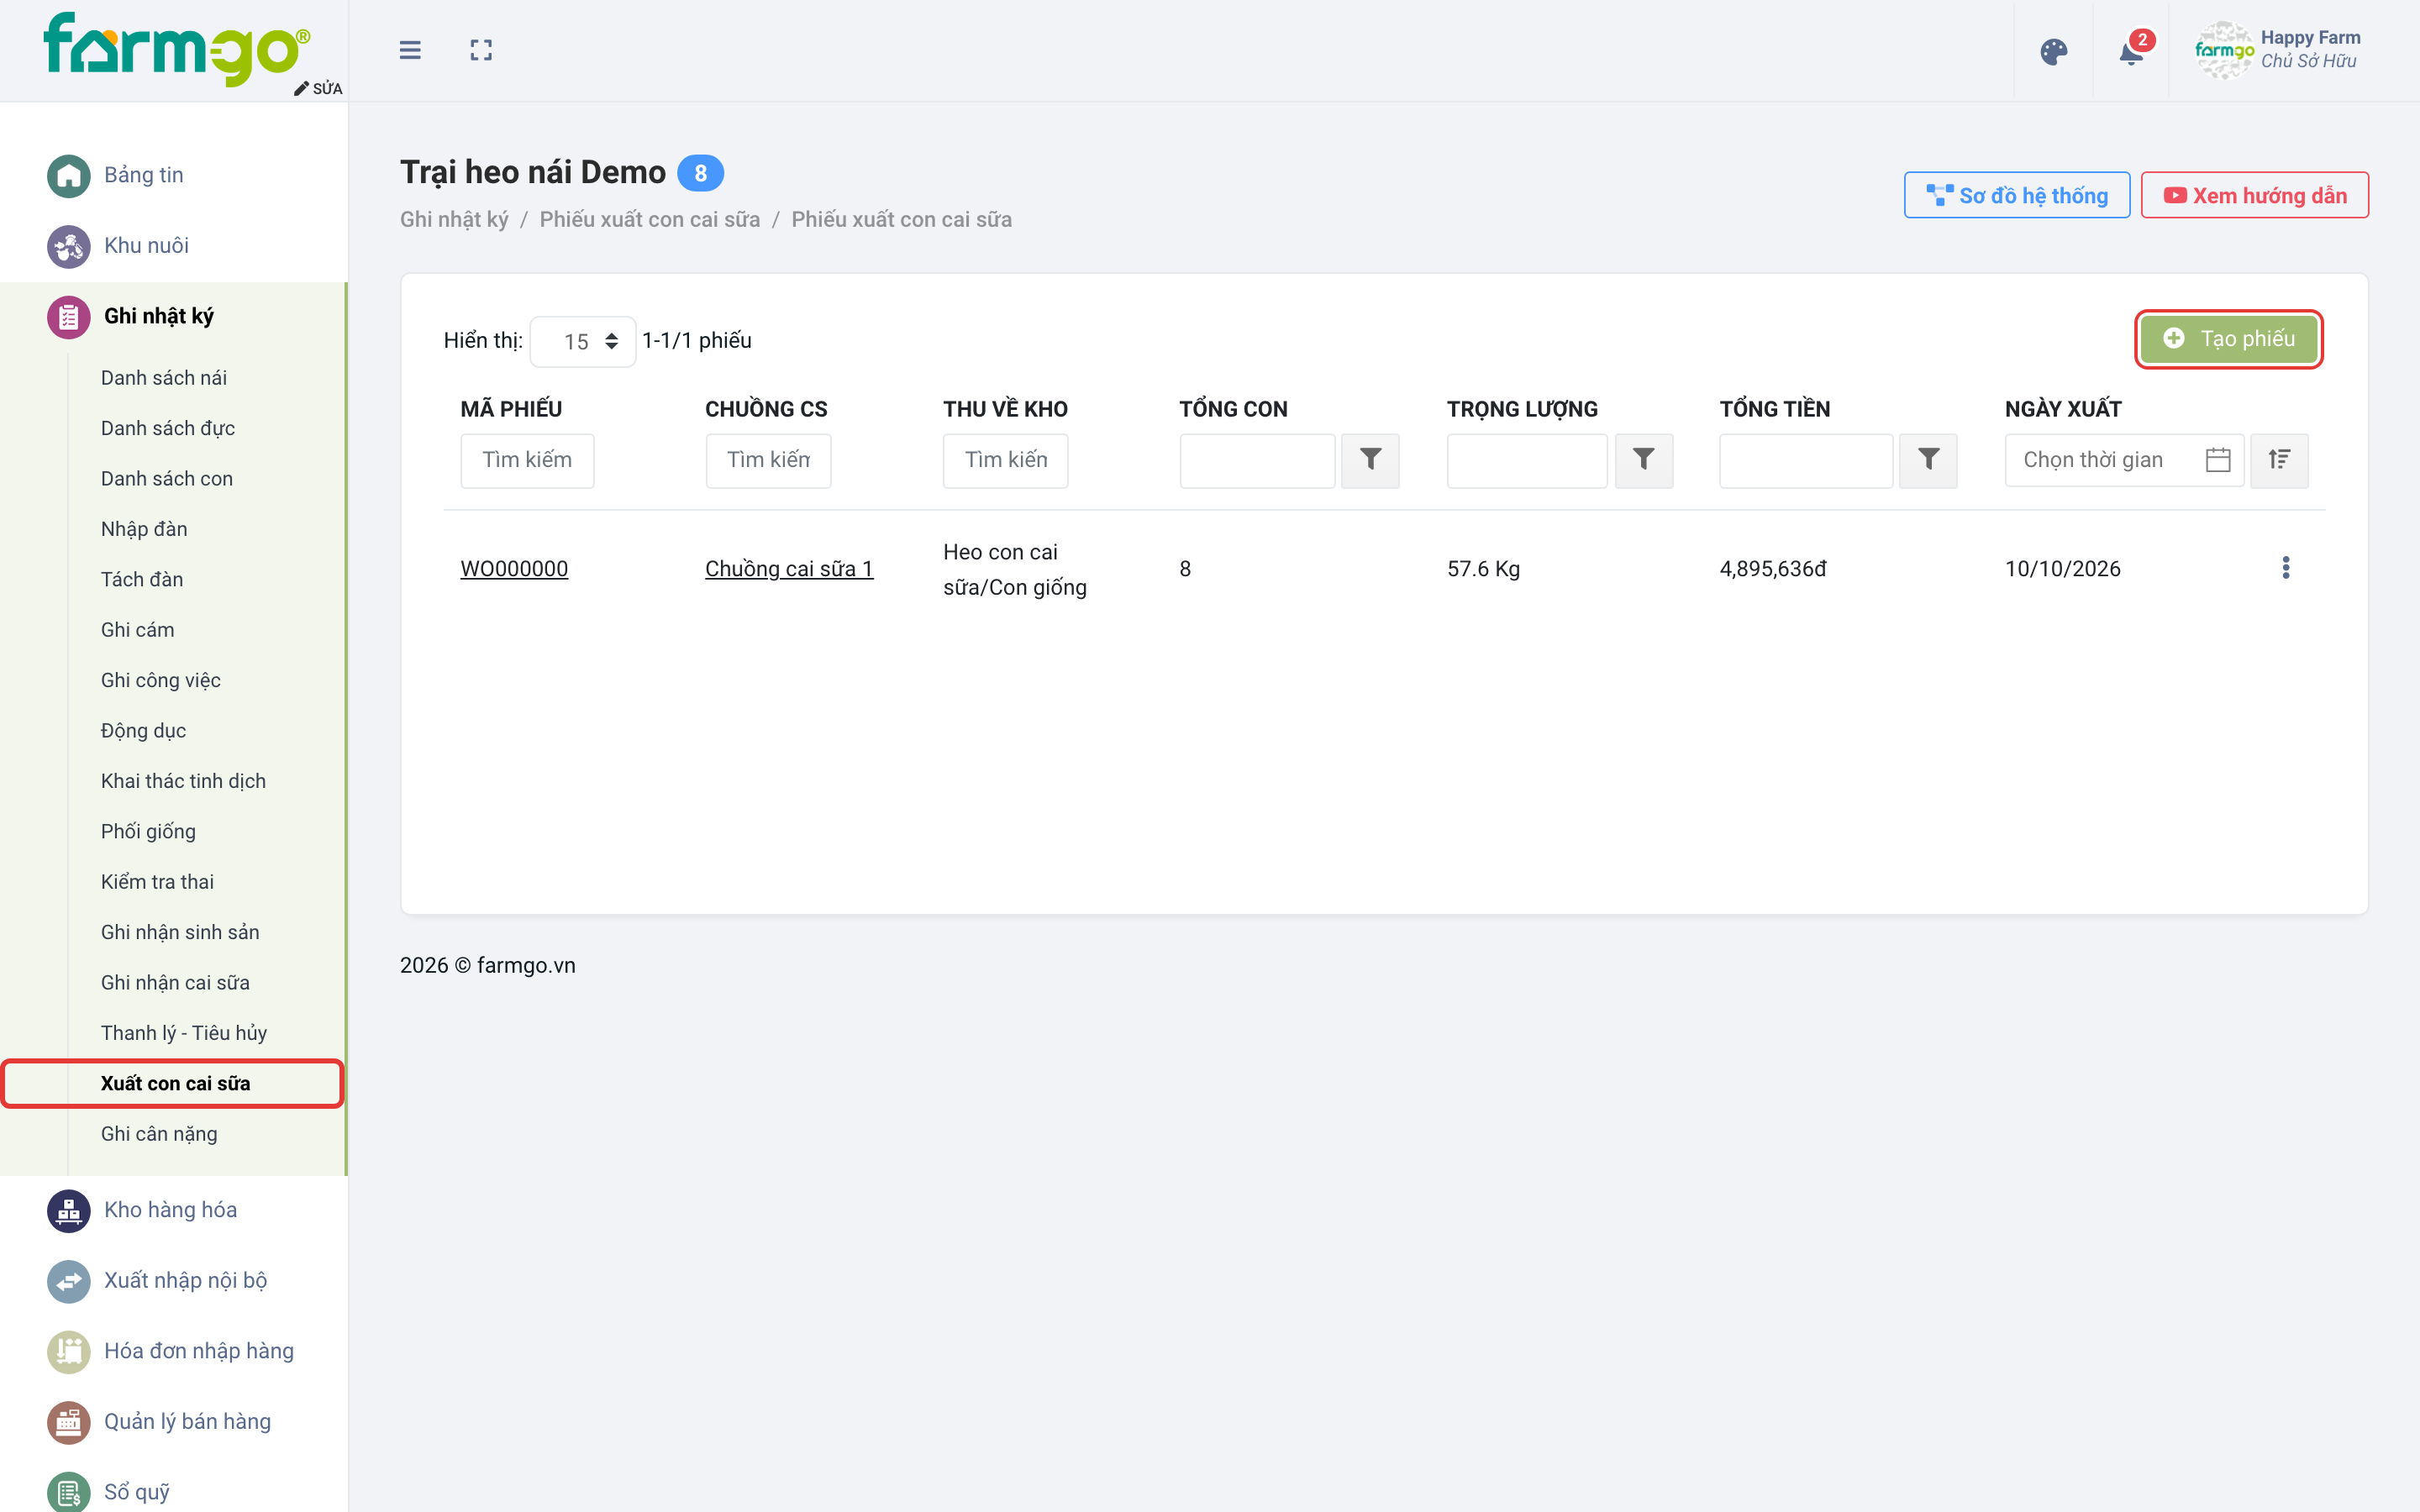Click the Tạo phiếu button
This screenshot has width=2420, height=1512.
pyautogui.click(x=2228, y=339)
